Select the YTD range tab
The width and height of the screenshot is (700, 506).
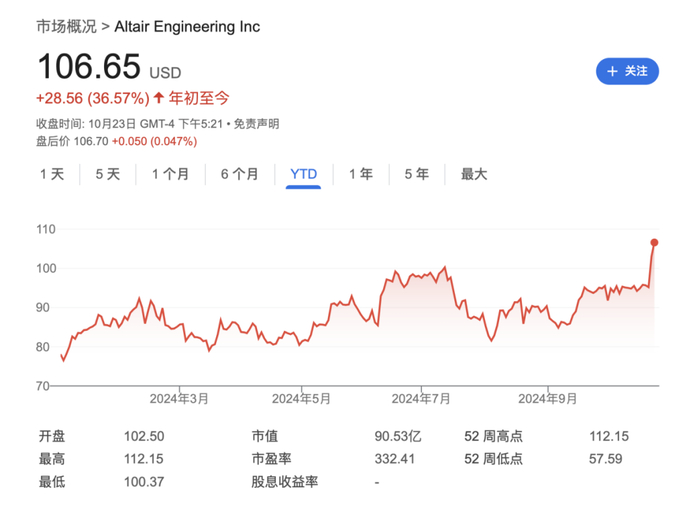pos(303,174)
